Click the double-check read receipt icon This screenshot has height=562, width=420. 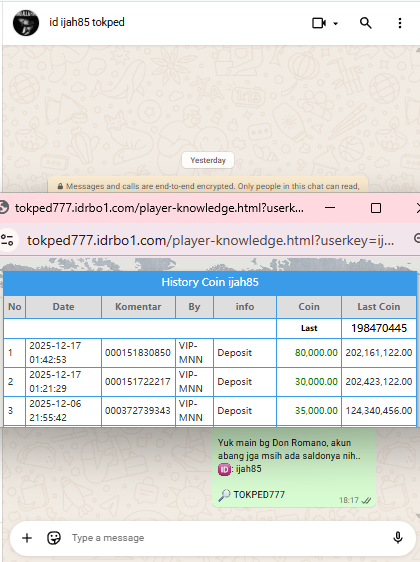(366, 500)
